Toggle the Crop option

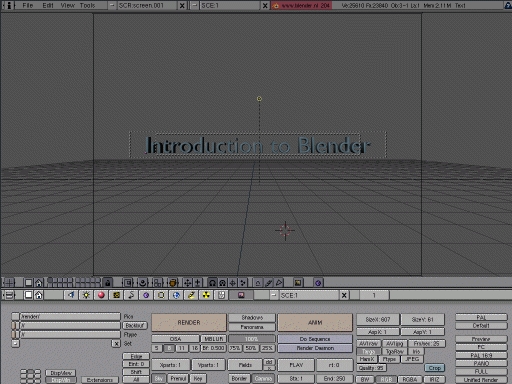click(x=435, y=368)
